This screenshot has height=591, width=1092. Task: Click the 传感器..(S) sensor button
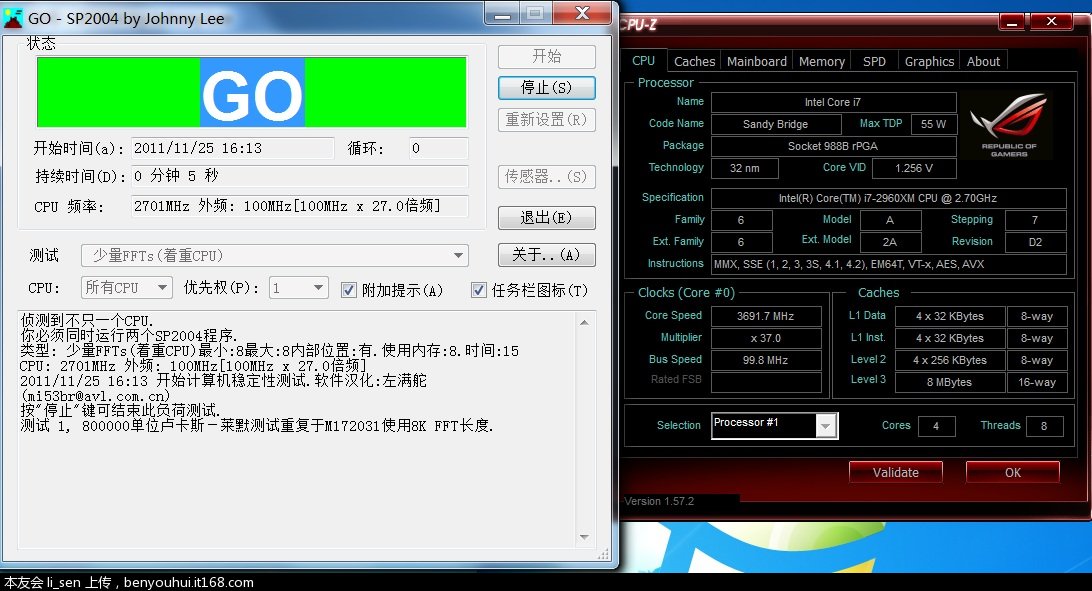point(547,177)
